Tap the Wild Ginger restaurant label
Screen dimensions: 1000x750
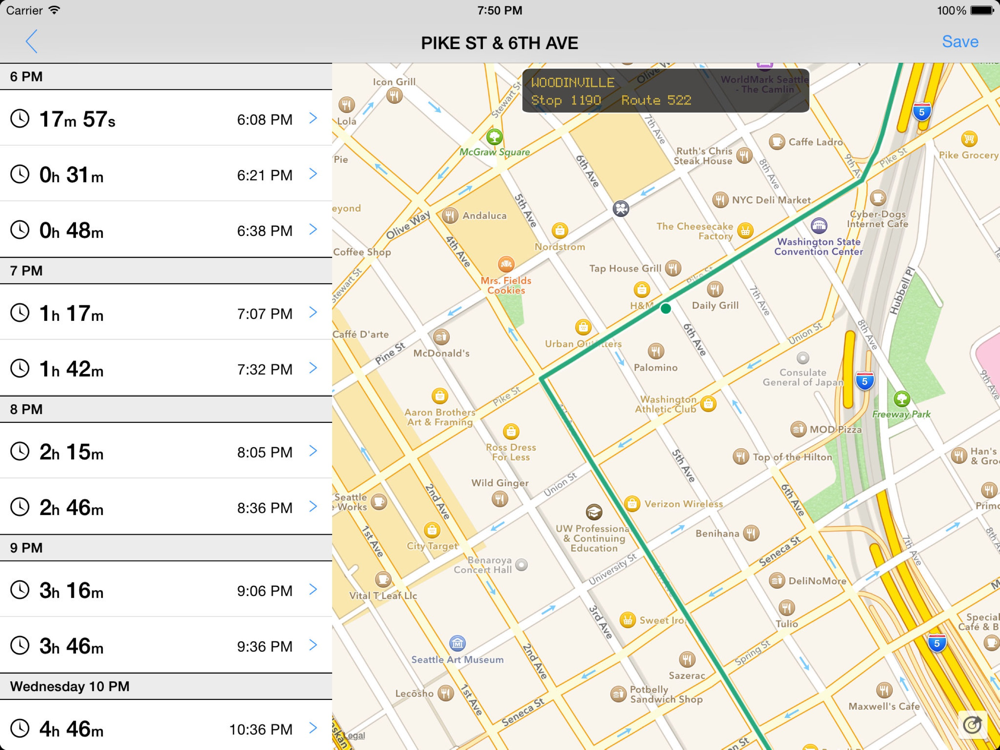tap(500, 483)
